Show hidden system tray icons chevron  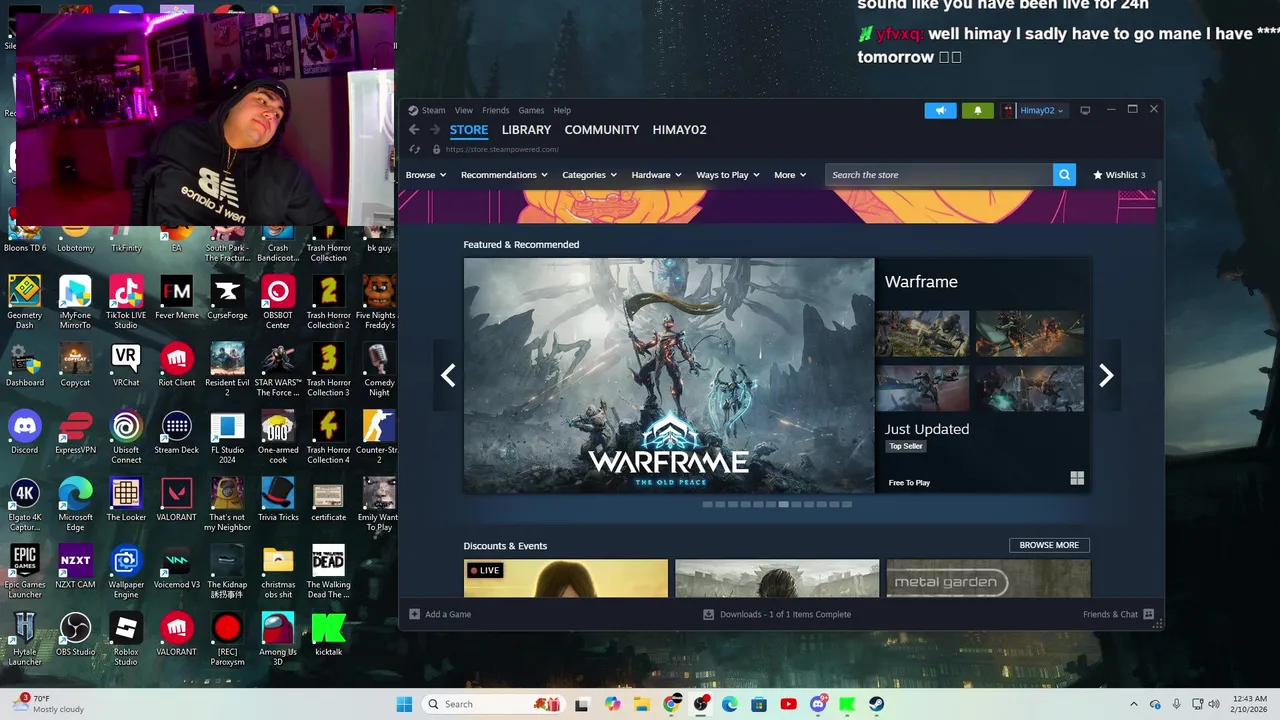(x=1133, y=704)
